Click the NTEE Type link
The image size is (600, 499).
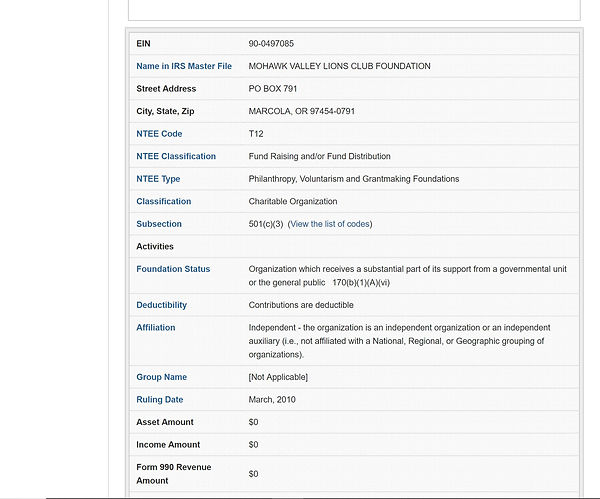pos(158,179)
